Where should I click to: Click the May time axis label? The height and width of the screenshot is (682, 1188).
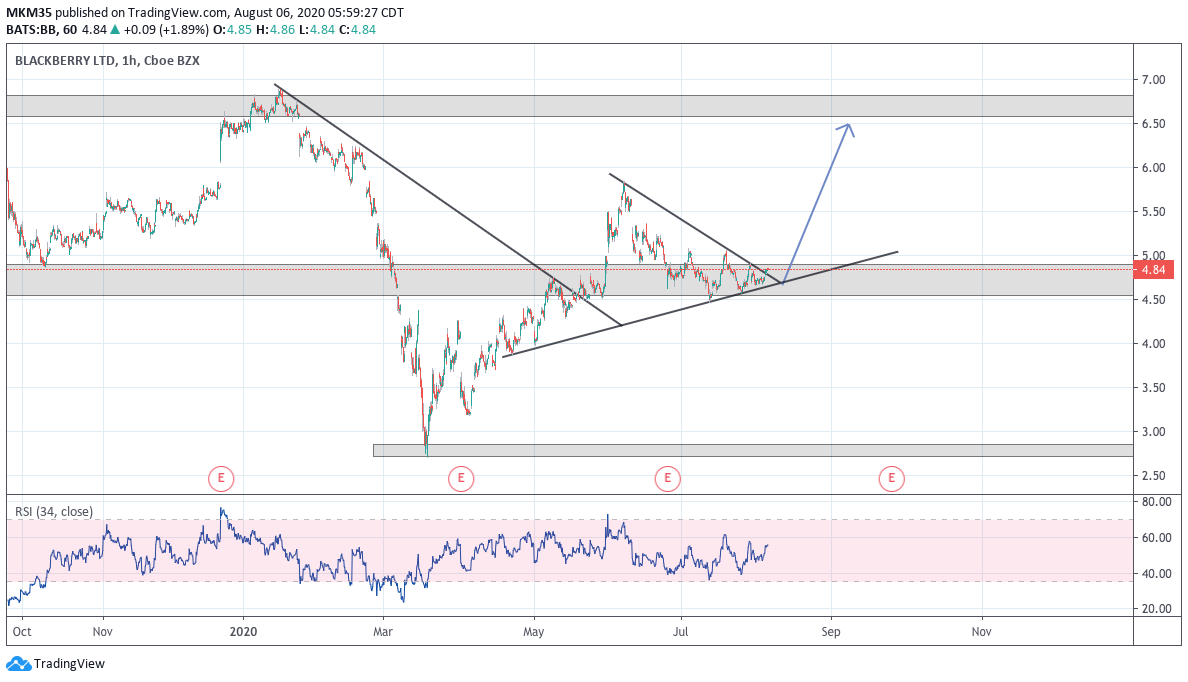(533, 631)
